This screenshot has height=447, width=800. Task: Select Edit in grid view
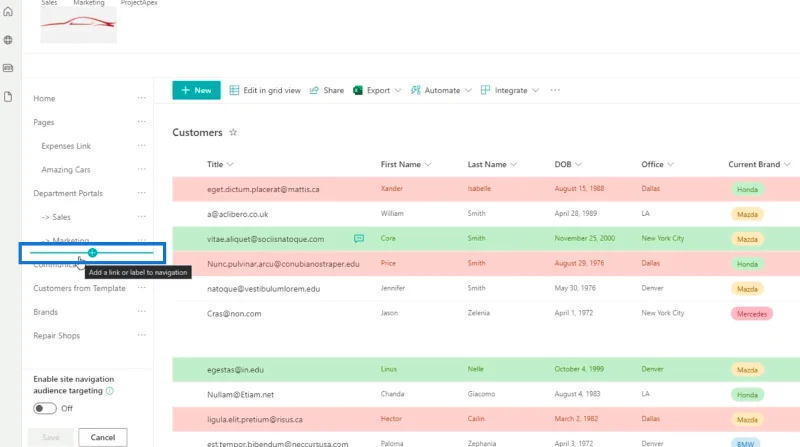click(265, 90)
